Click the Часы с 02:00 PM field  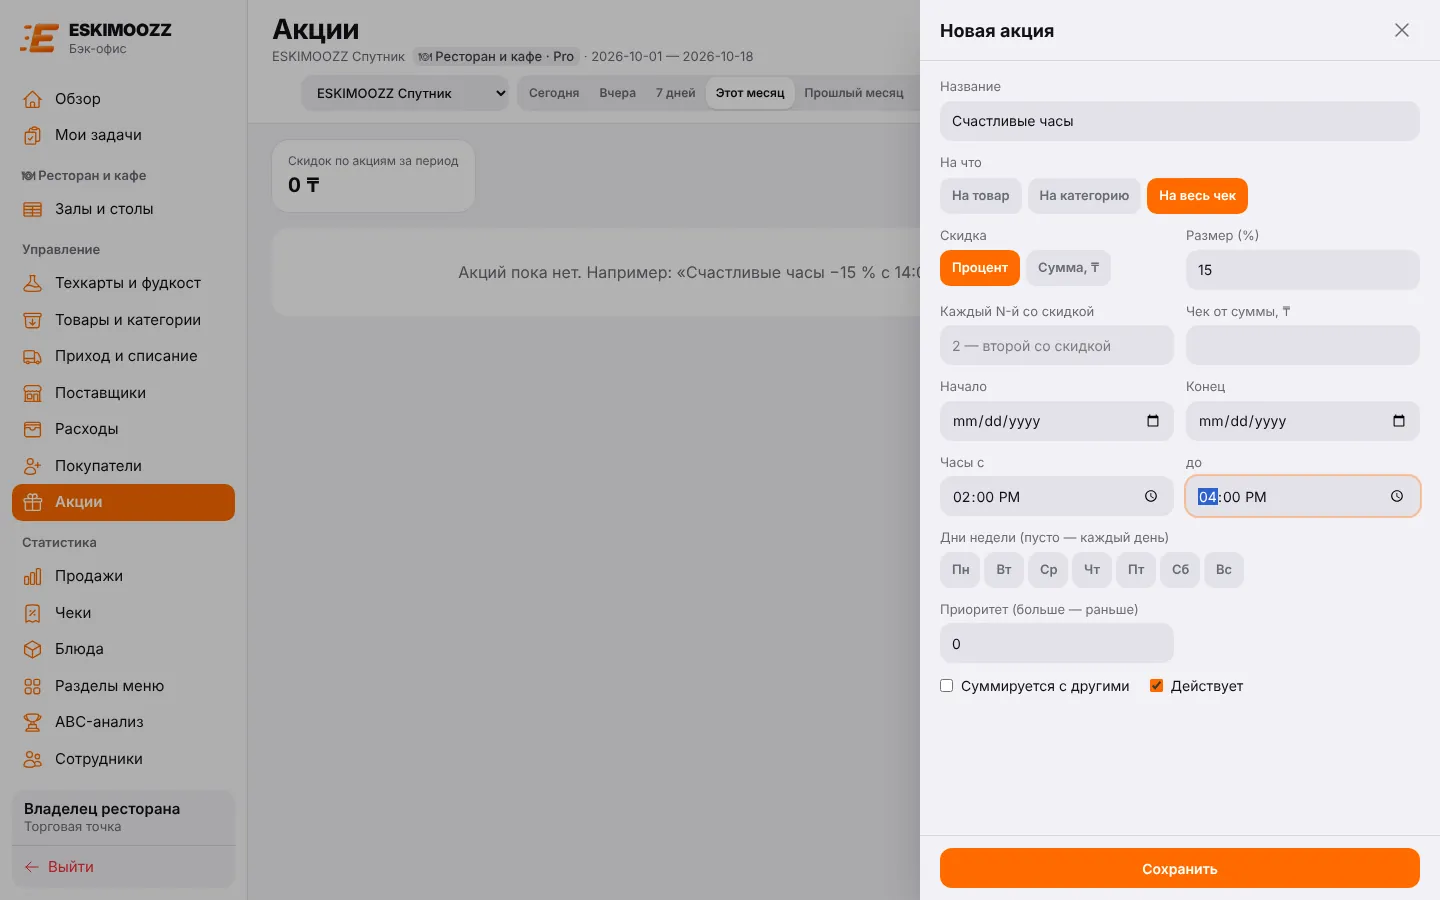coord(1057,497)
